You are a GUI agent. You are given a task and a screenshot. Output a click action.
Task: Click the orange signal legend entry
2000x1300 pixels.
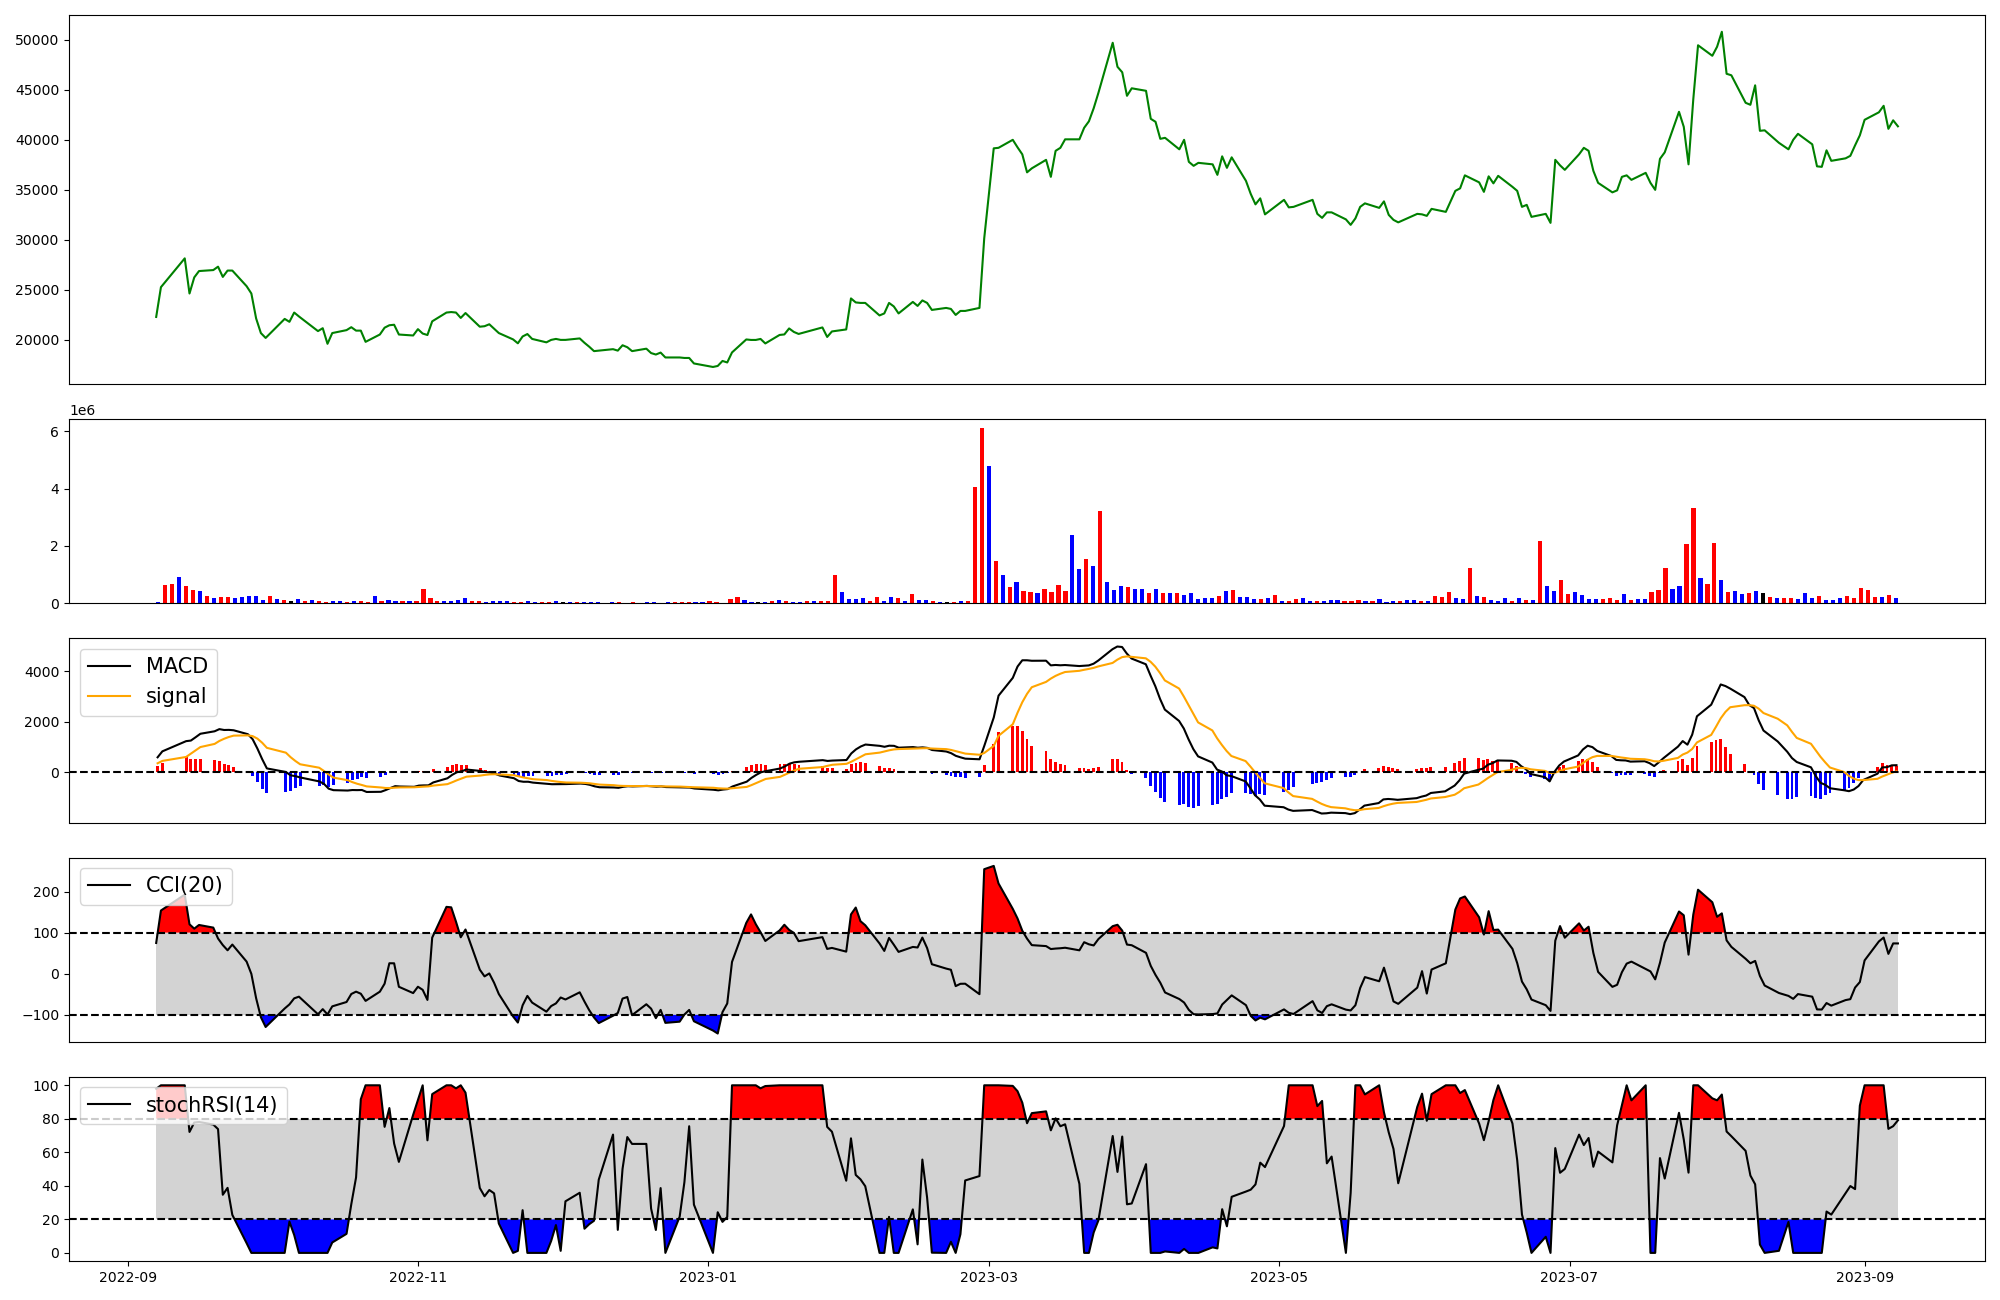click(x=176, y=696)
